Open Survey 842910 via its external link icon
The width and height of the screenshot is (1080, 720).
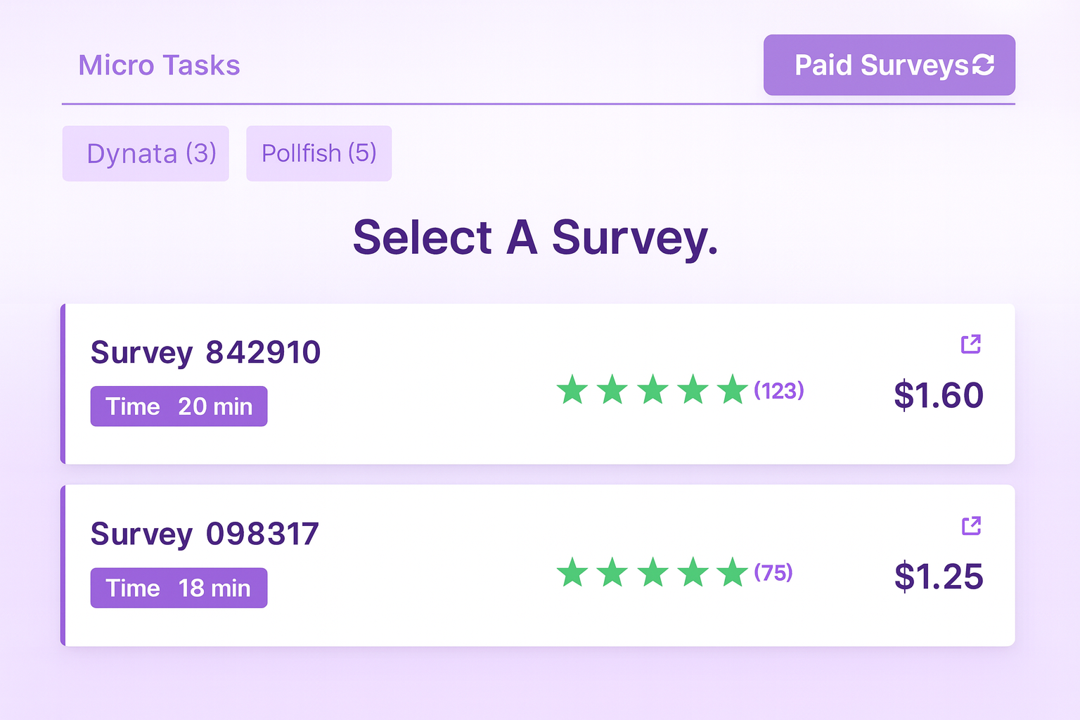click(x=970, y=344)
